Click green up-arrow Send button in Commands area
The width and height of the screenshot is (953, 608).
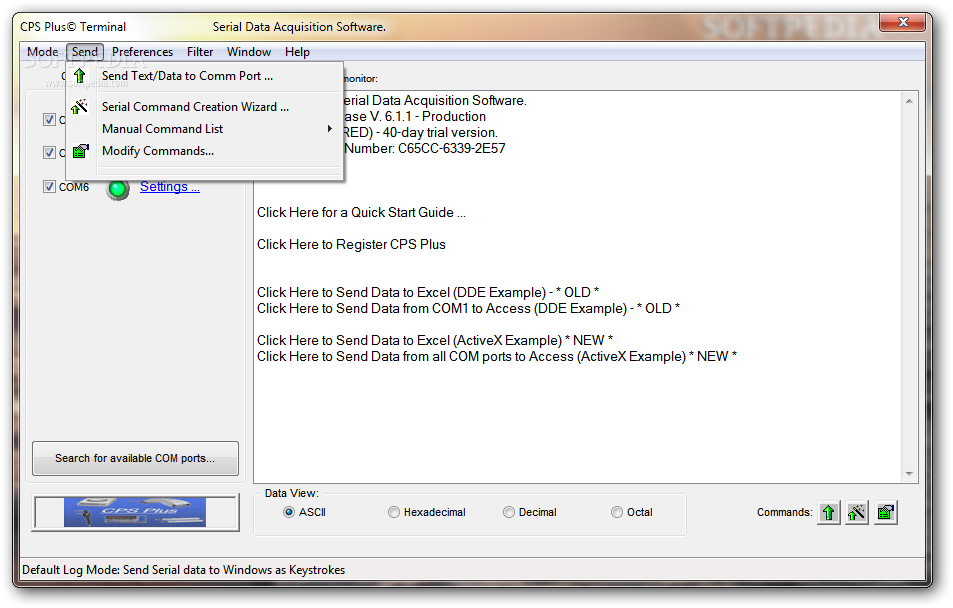829,513
